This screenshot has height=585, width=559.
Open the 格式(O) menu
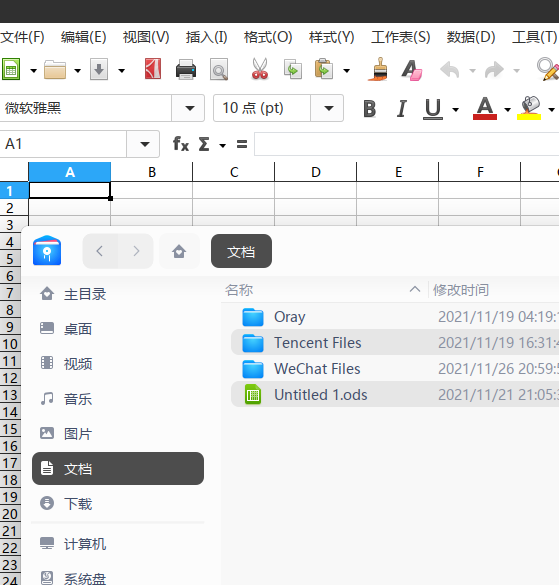(268, 37)
